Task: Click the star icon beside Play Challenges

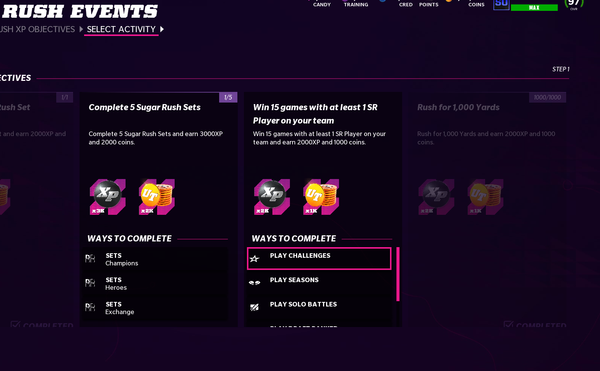Action: pyautogui.click(x=254, y=259)
